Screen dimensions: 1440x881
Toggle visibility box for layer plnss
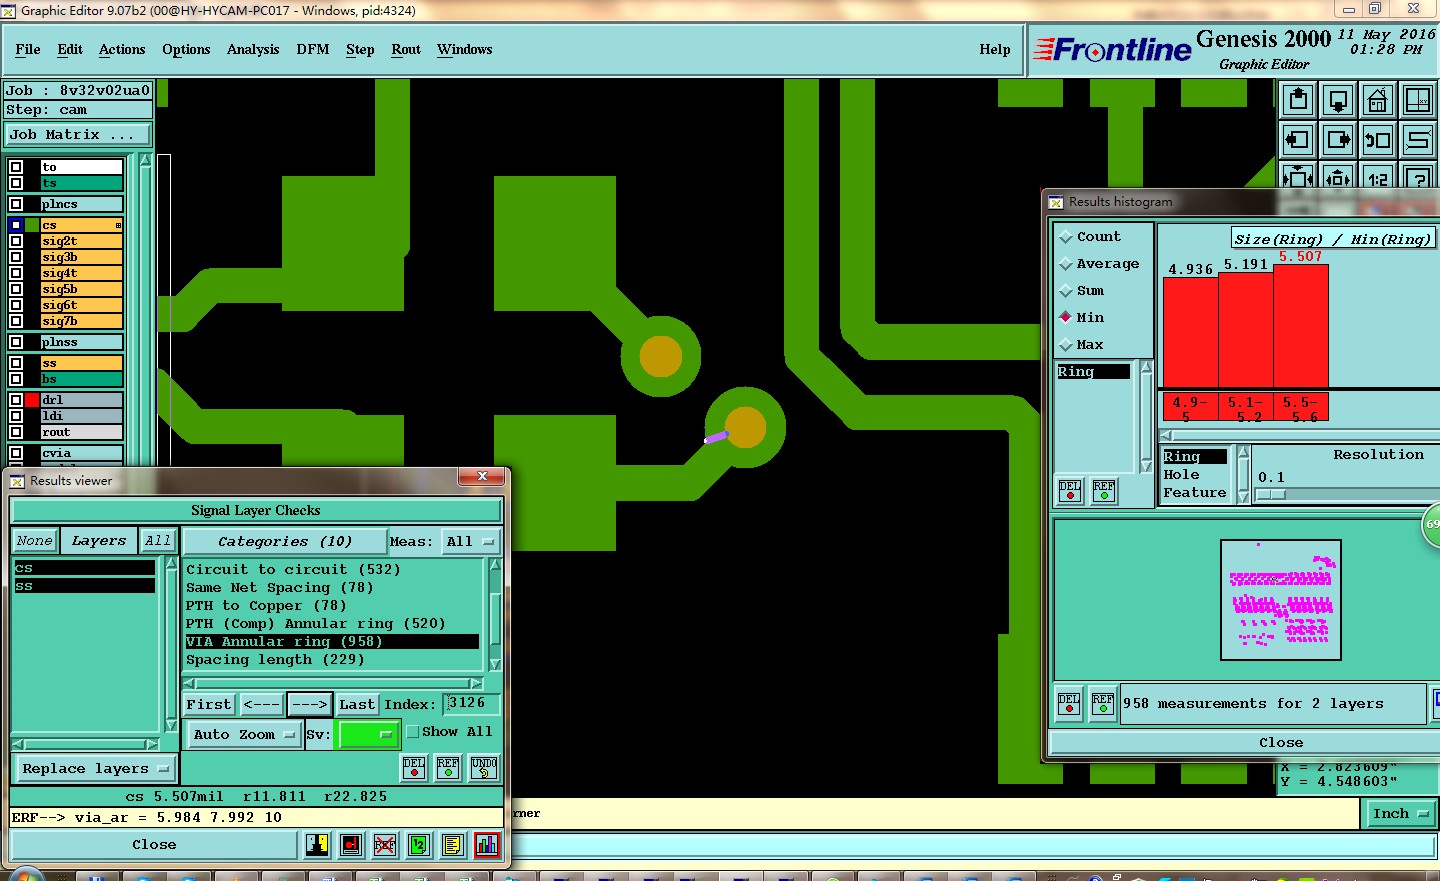(16, 342)
